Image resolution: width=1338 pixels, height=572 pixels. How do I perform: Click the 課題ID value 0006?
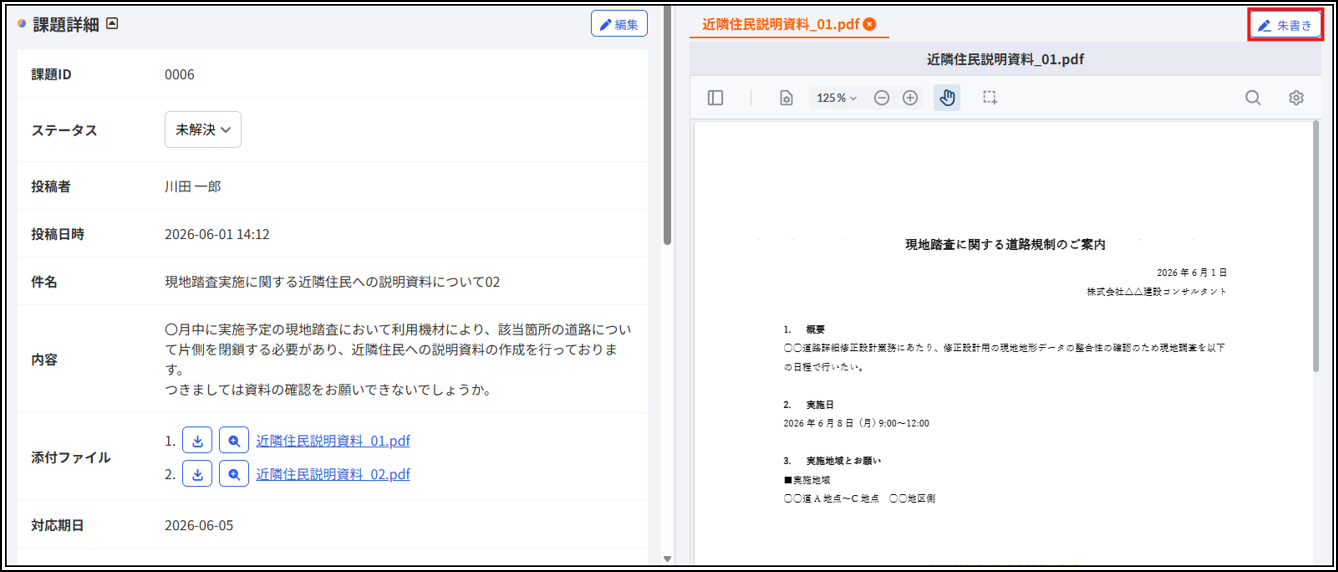[x=180, y=74]
